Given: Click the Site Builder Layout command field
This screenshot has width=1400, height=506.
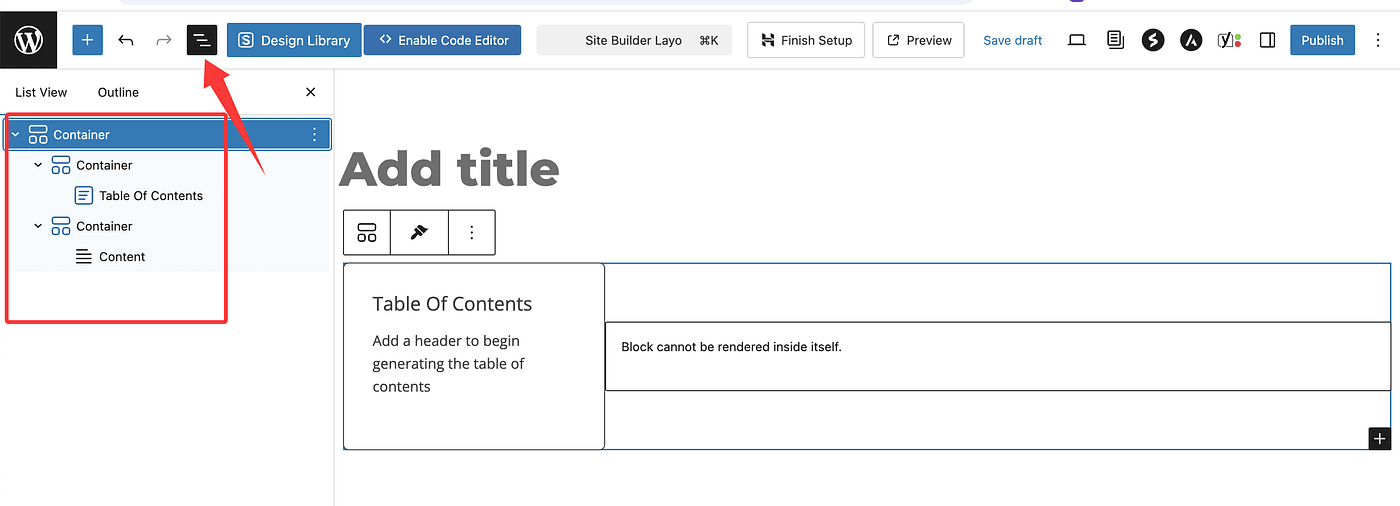Looking at the screenshot, I should pos(634,40).
